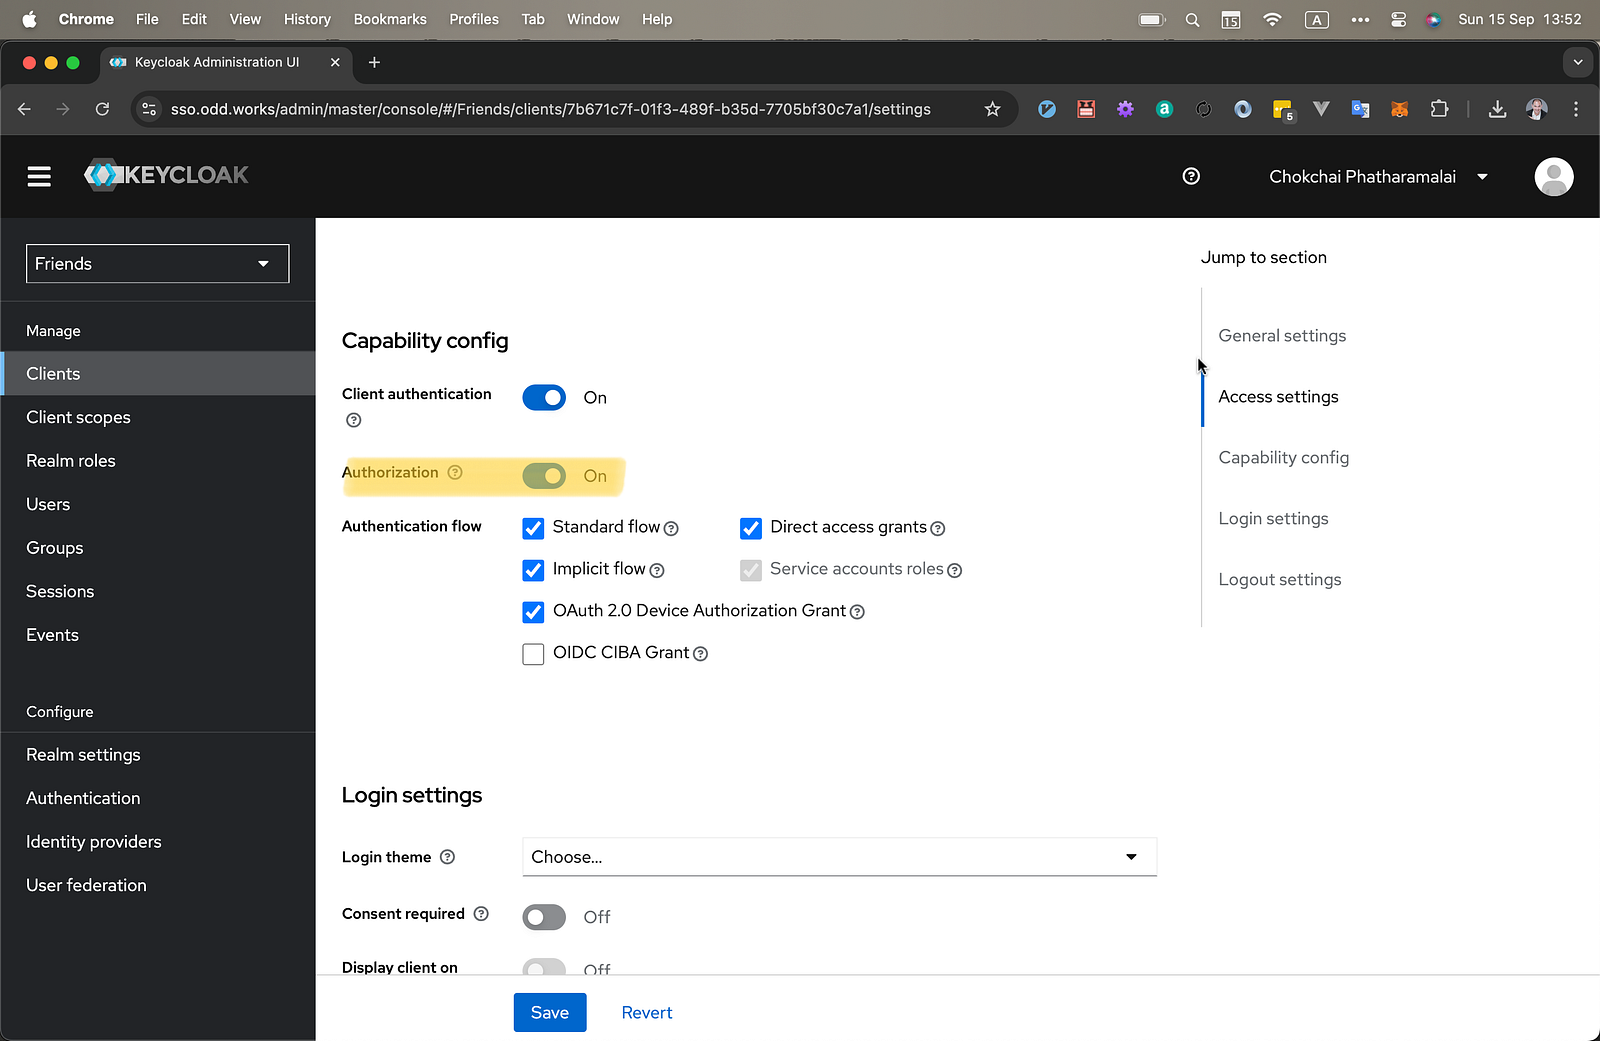
Task: Toggle the Authorization switch
Action: pos(544,476)
